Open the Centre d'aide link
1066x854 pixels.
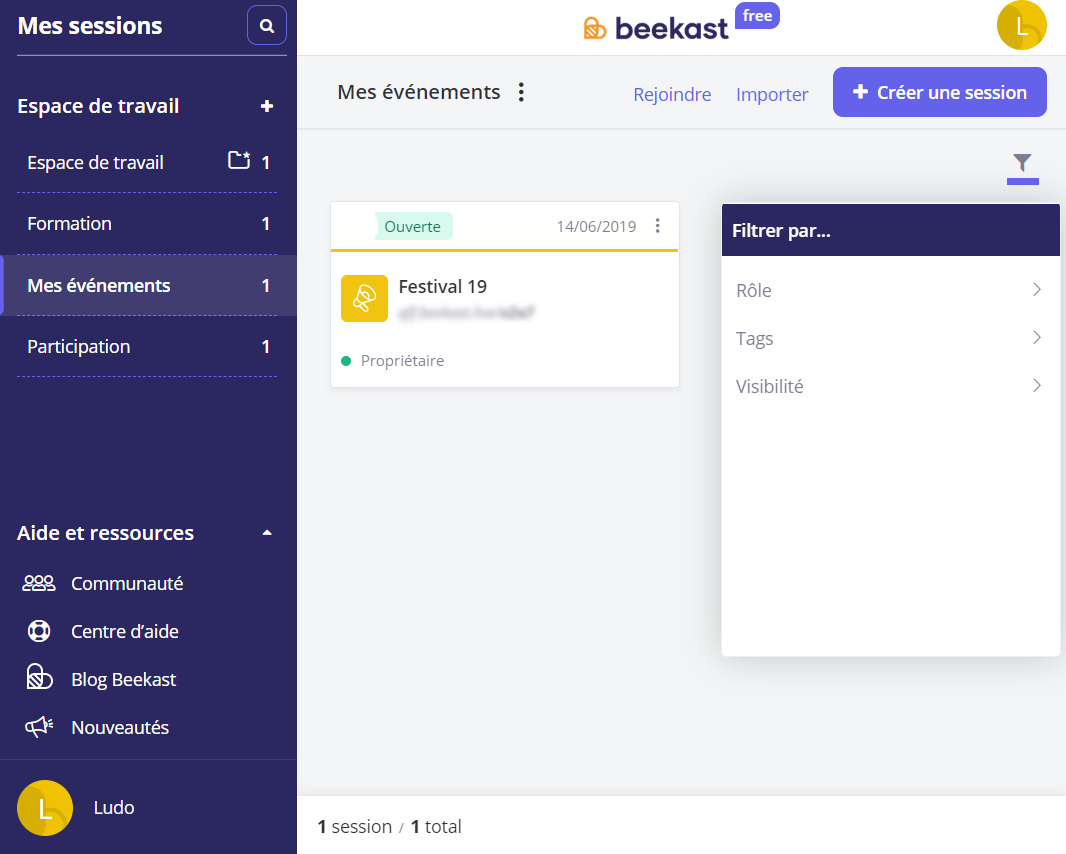[125, 632]
